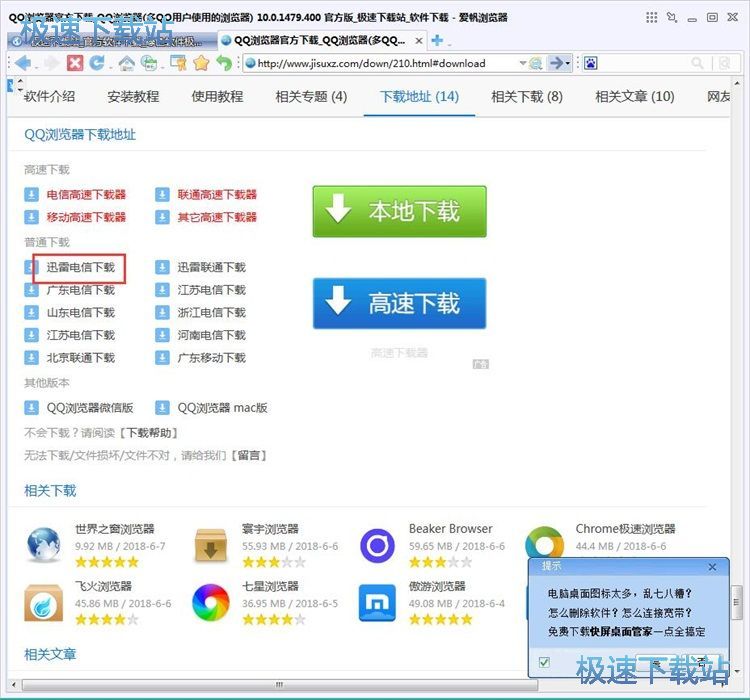Click the 电信高速下载器 link
Viewport: 750px width, 700px height.
tap(86, 195)
